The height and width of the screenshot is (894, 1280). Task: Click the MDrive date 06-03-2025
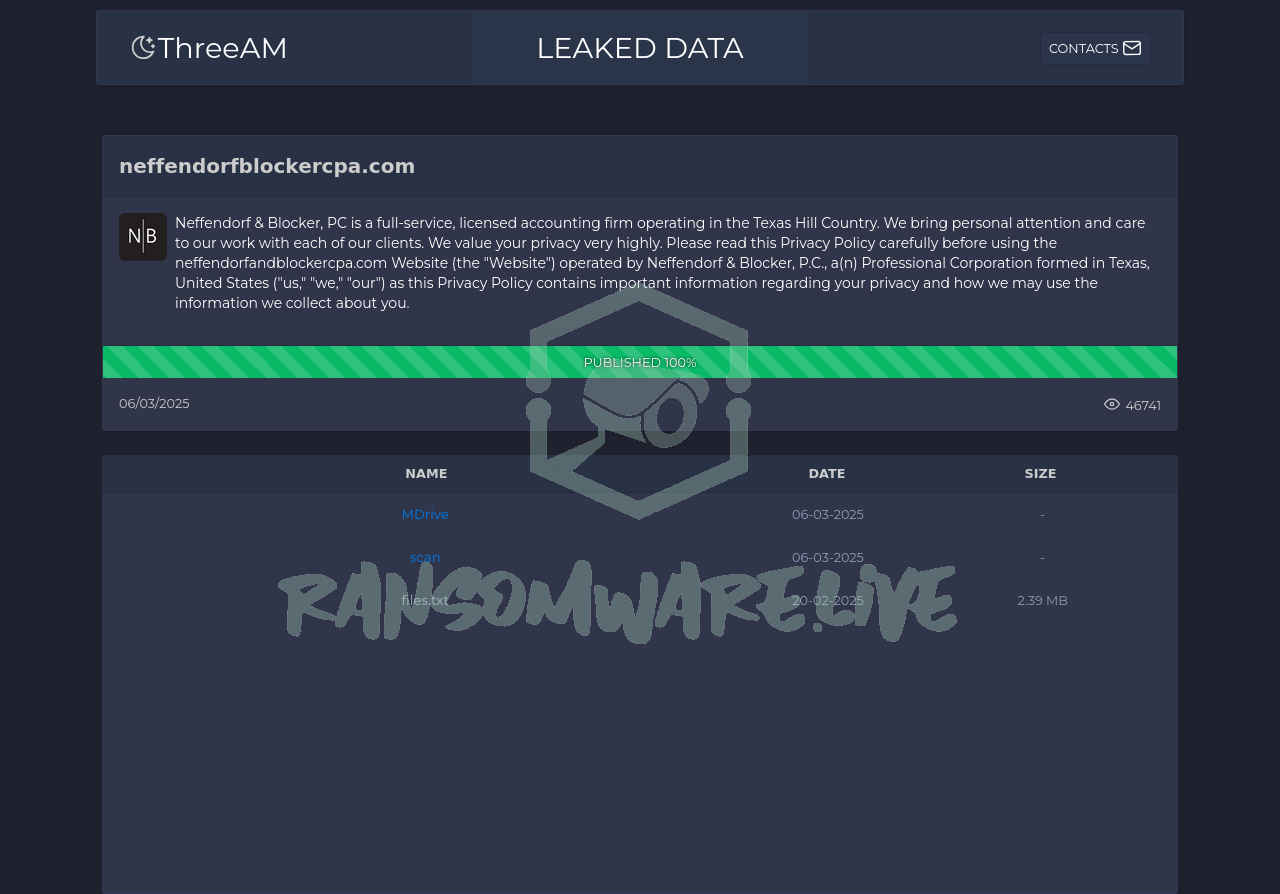pos(828,514)
